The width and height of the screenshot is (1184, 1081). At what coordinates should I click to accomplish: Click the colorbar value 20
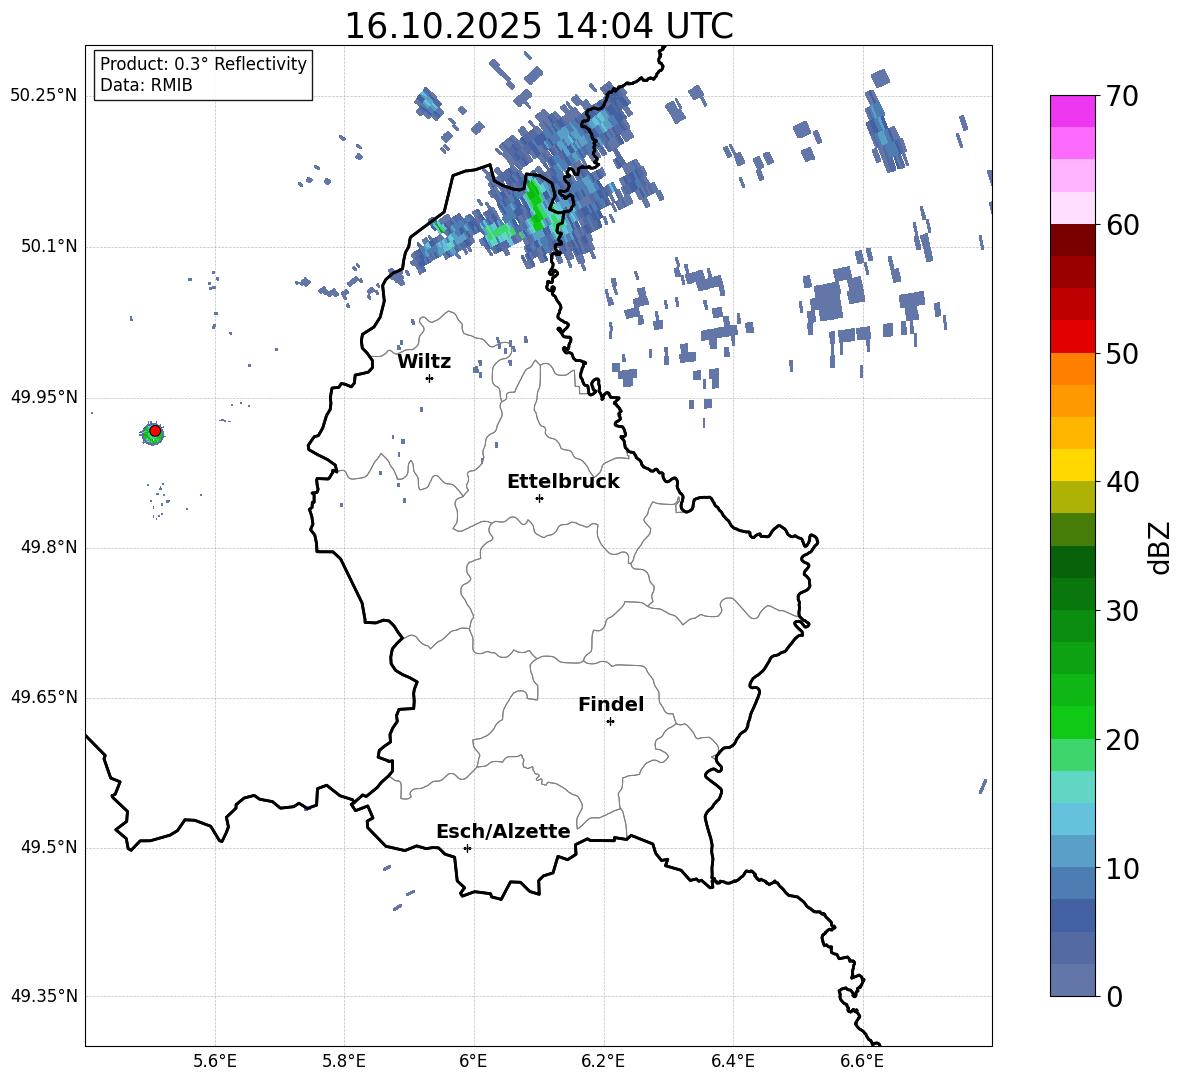(x=1122, y=740)
